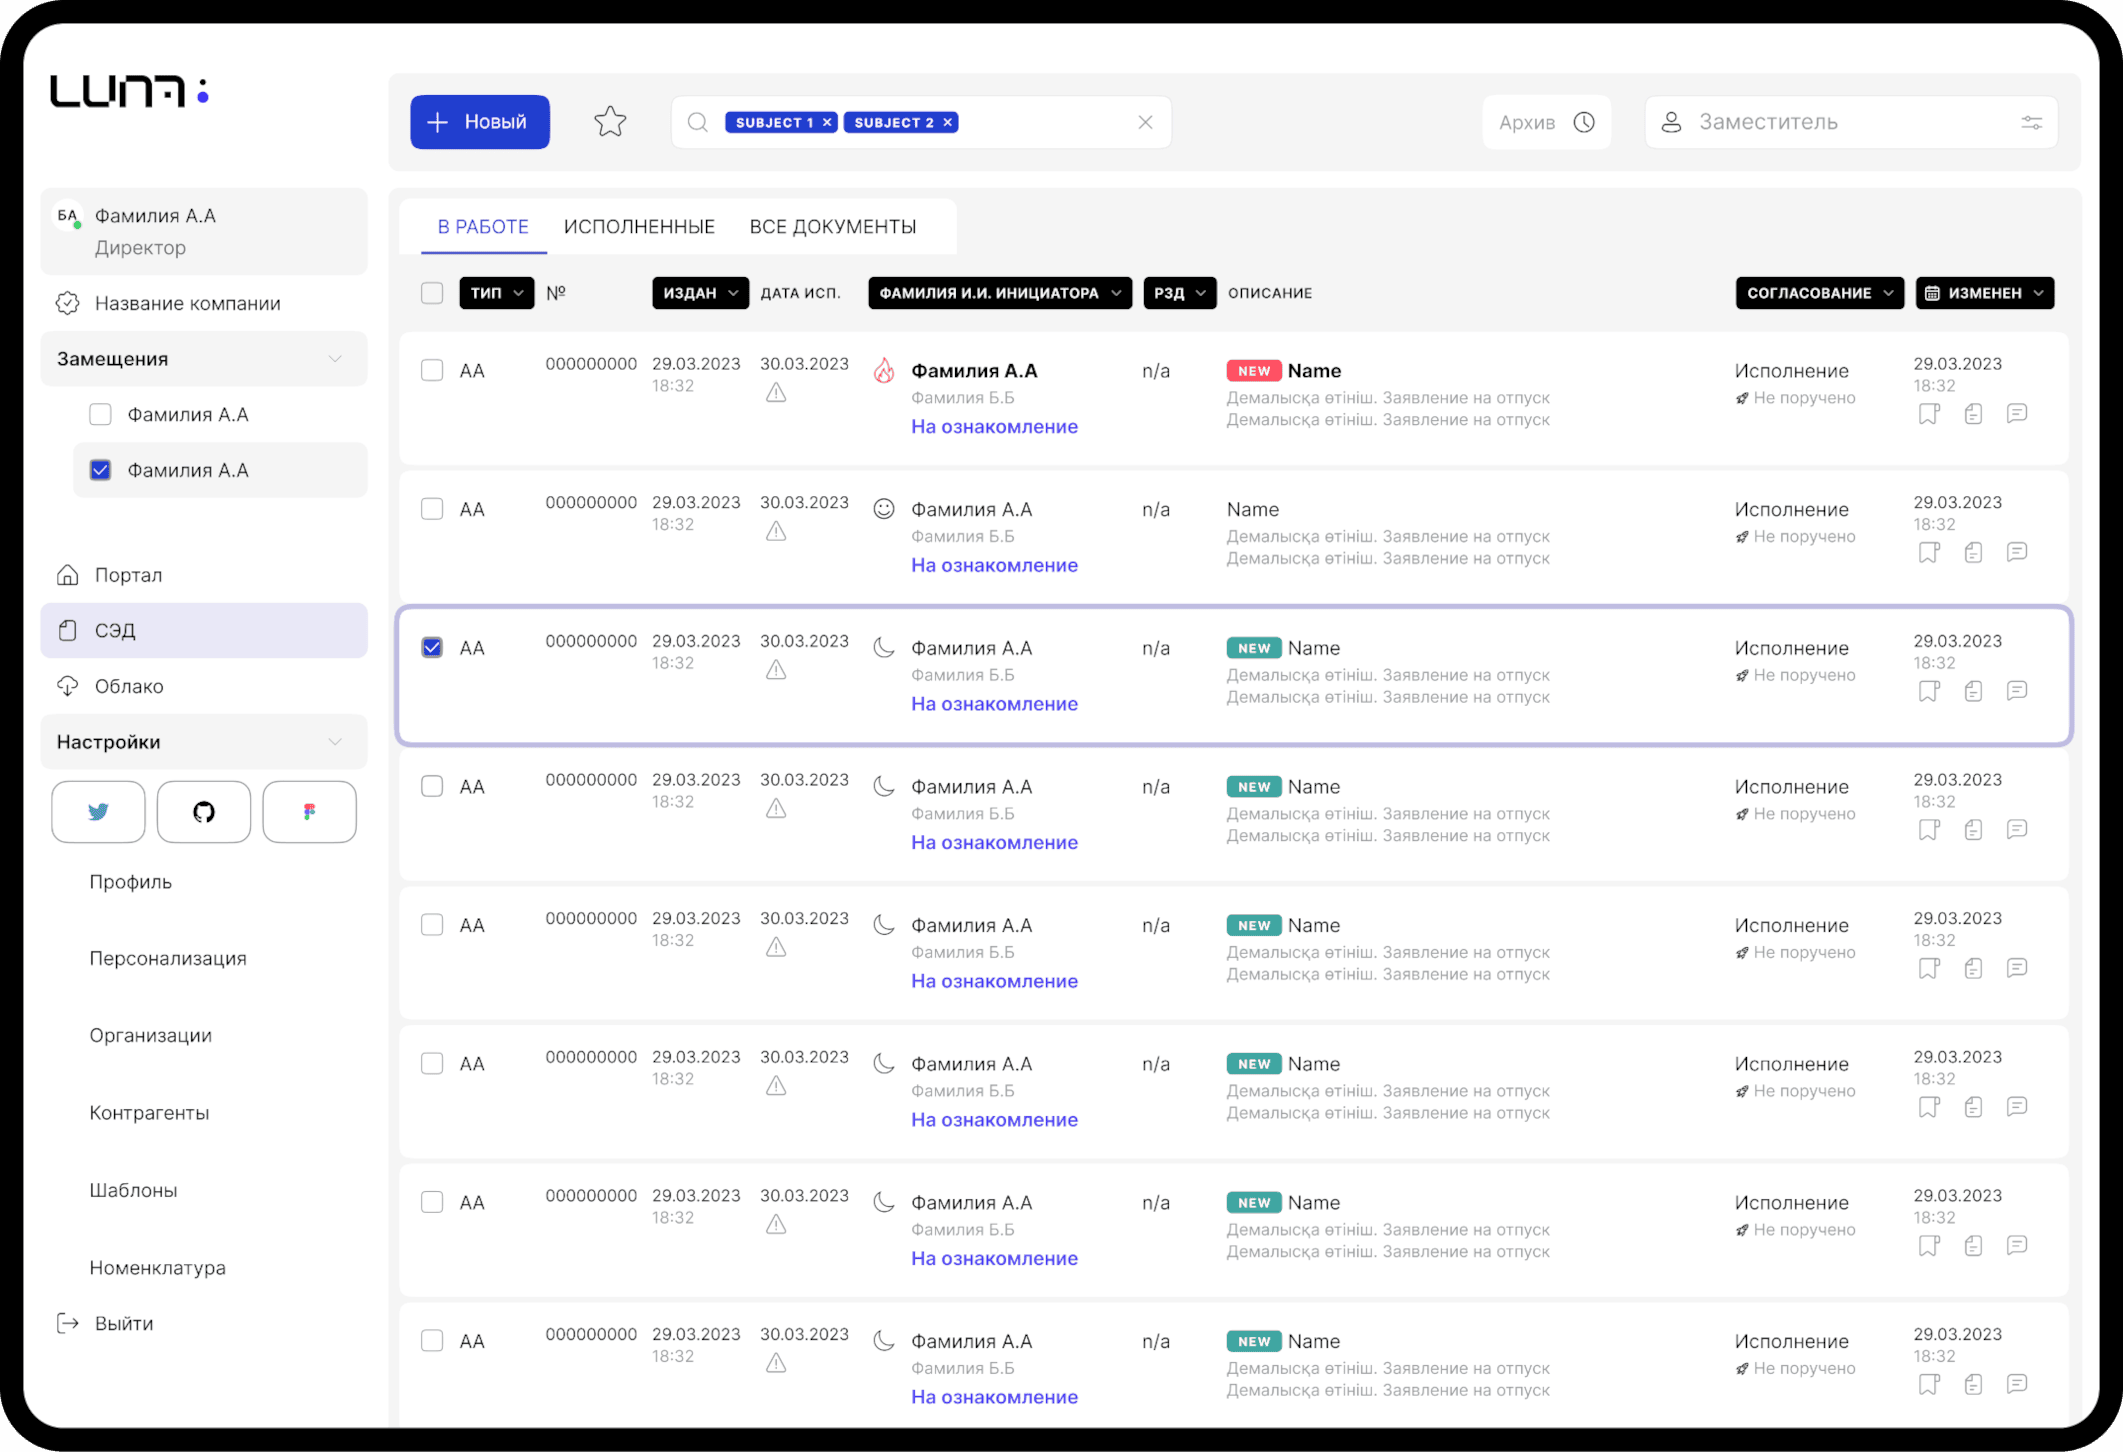Viewport: 2123px width, 1452px height.
Task: Remove SUBJECT 1 filter tag
Action: [827, 122]
